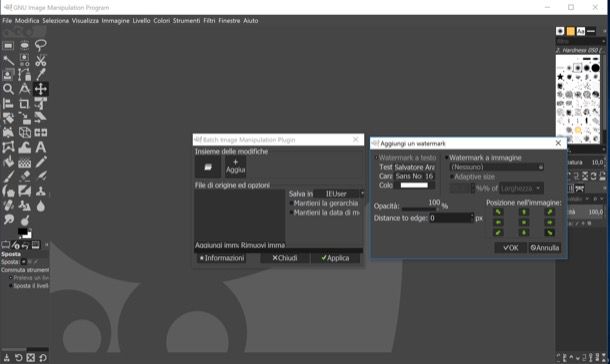This screenshot has height=364, width=610.
Task: Open the Modifica menu
Action: click(27, 21)
